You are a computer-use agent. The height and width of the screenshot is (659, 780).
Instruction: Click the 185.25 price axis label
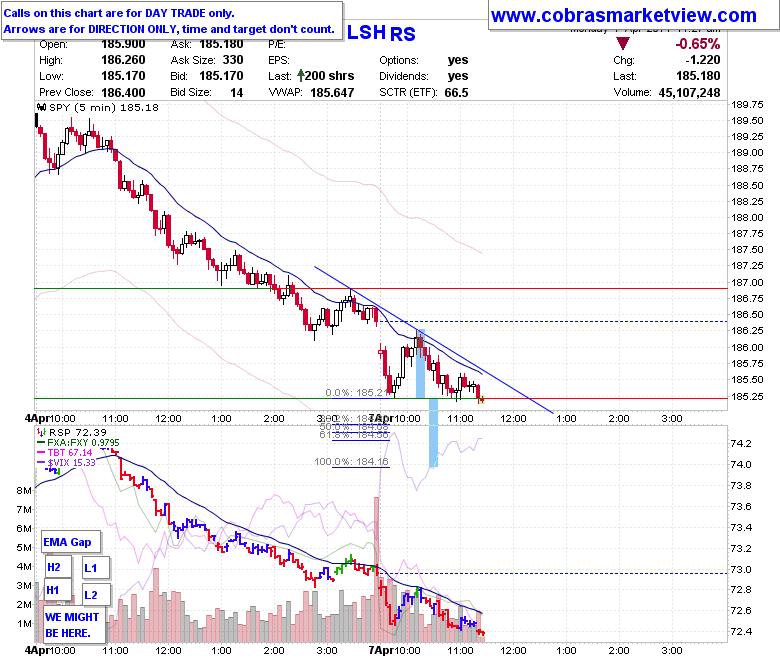click(x=747, y=396)
